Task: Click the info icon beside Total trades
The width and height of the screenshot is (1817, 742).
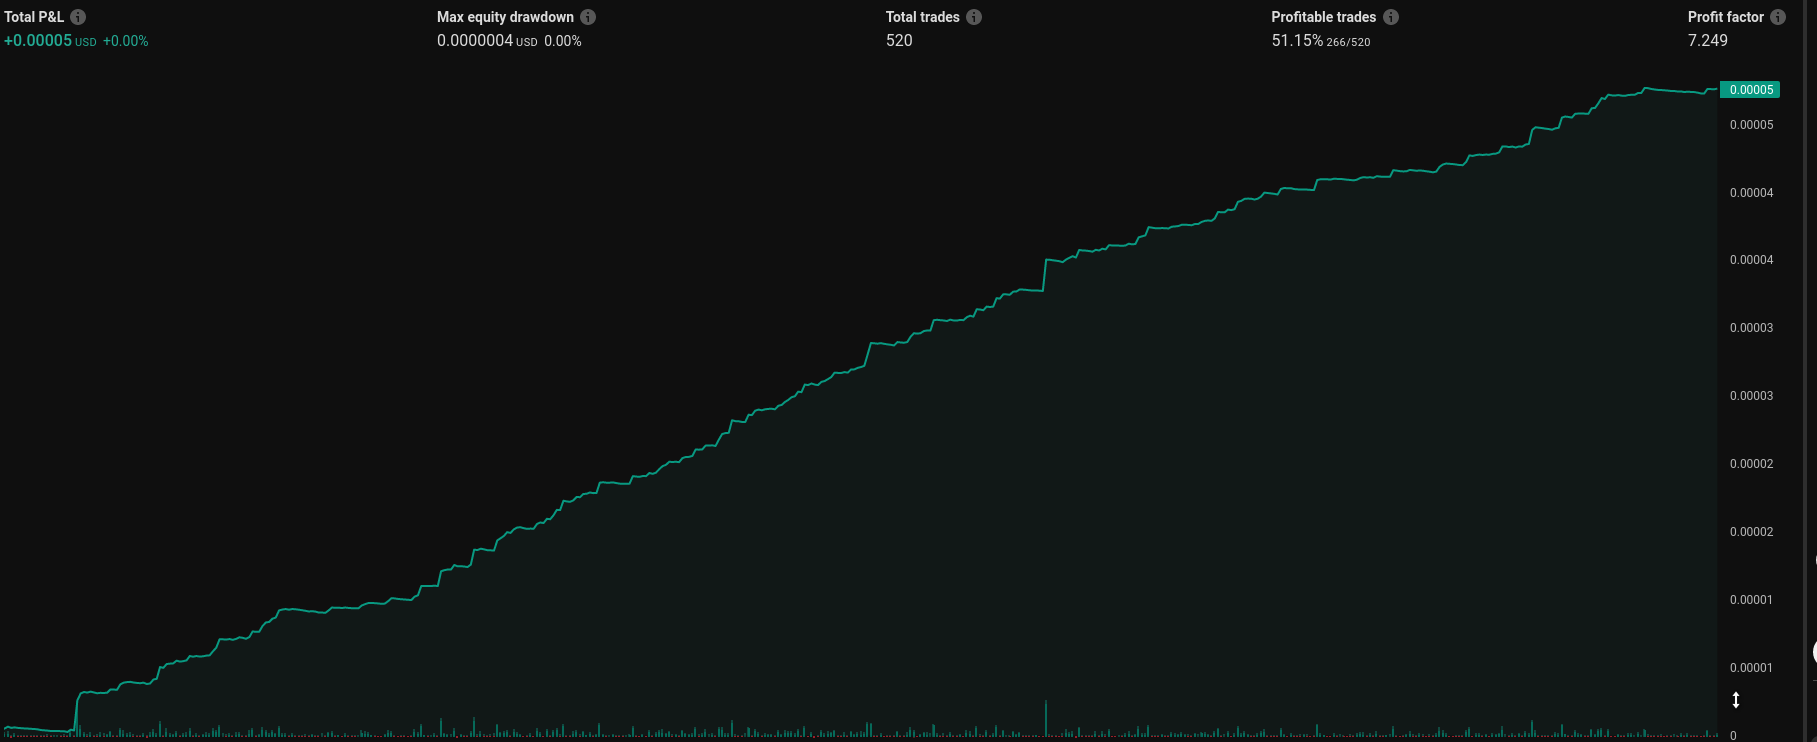Action: tap(974, 17)
